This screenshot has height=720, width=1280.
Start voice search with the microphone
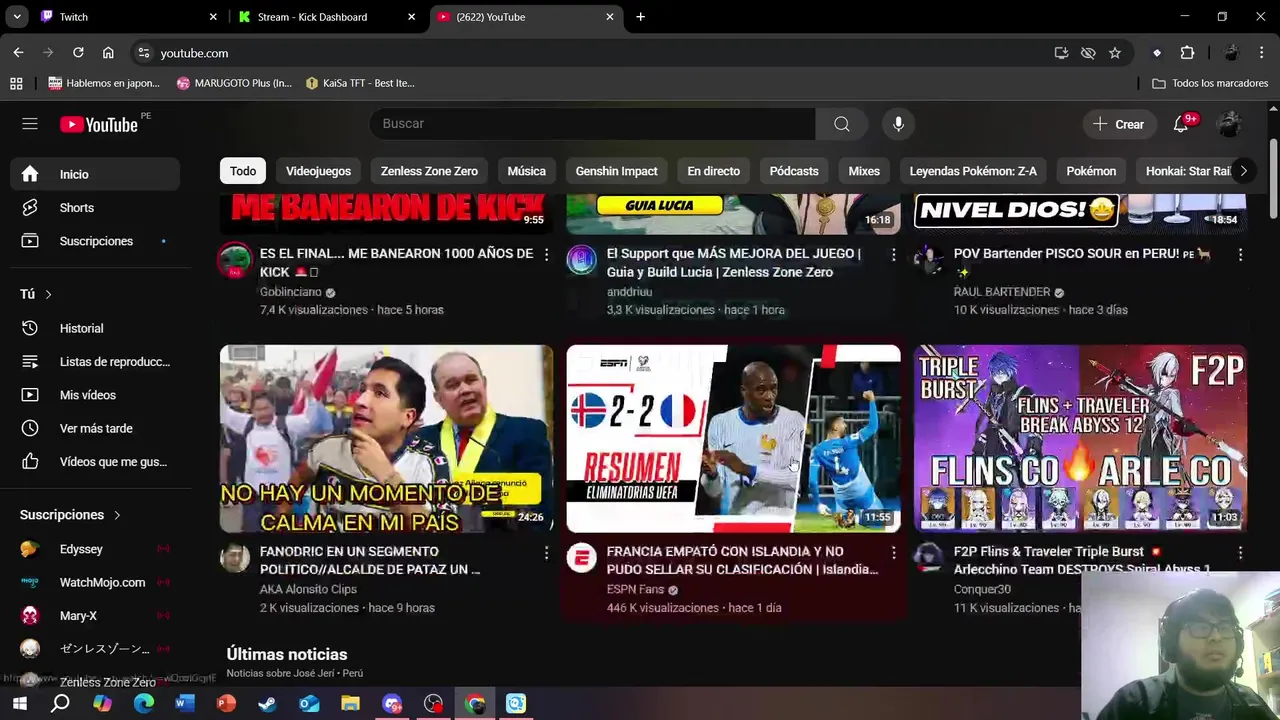[x=898, y=124]
